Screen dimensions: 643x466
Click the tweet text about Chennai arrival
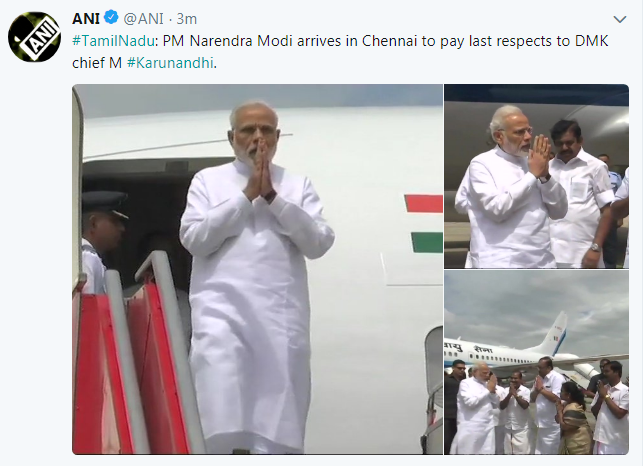[340, 52]
